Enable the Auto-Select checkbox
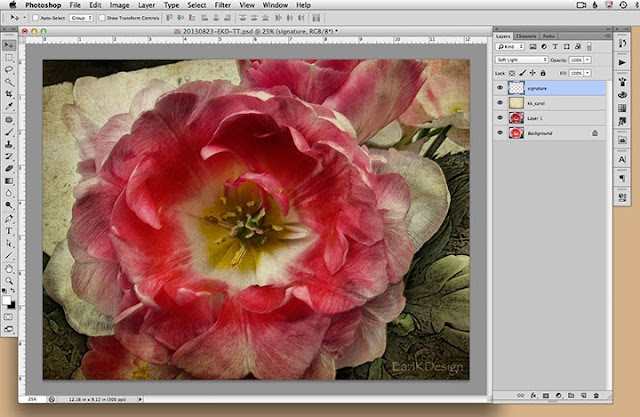This screenshot has width=640, height=417. point(33,19)
